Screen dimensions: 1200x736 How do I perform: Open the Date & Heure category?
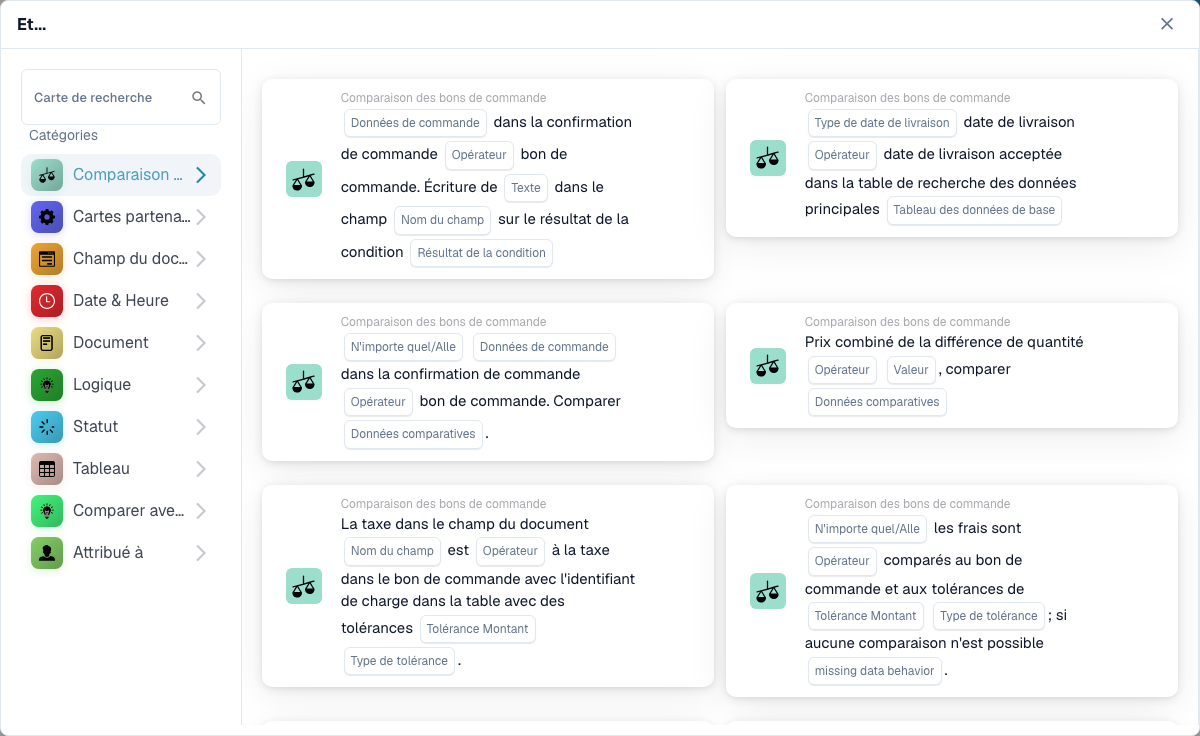pyautogui.click(x=121, y=301)
